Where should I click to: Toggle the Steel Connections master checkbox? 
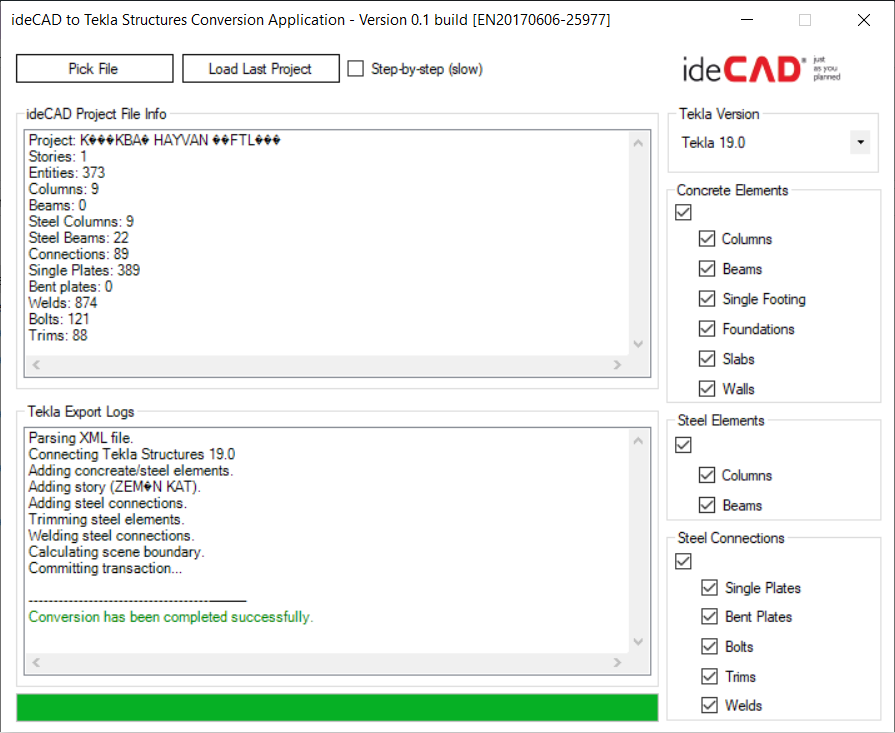tap(683, 561)
